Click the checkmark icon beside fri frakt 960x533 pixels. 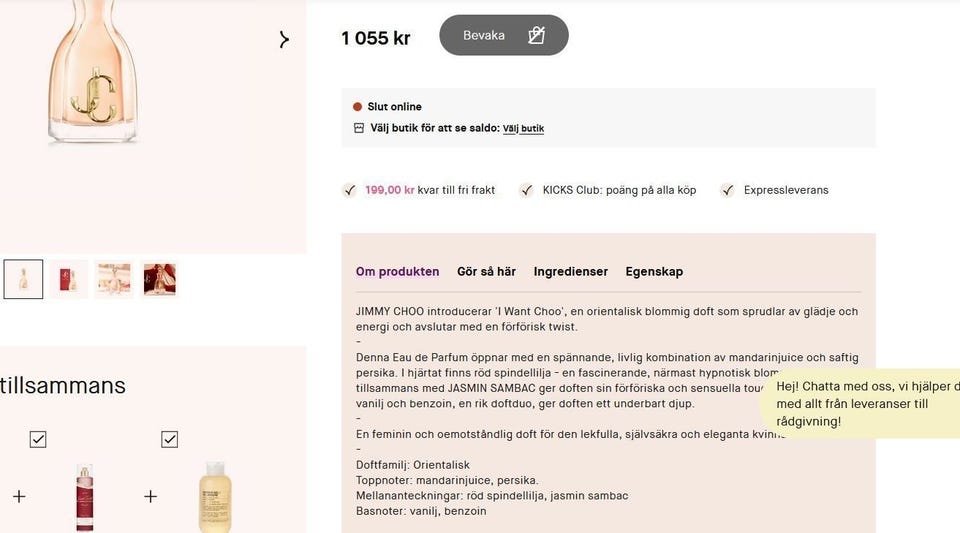coord(349,190)
